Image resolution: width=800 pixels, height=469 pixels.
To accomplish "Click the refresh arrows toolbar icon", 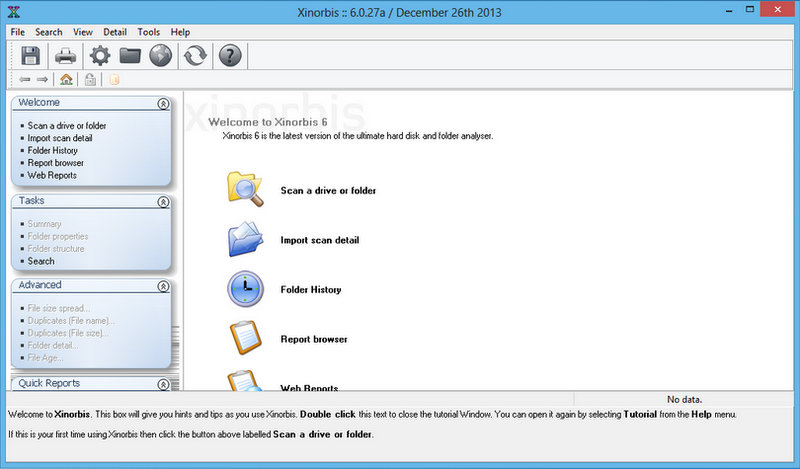I will pyautogui.click(x=195, y=55).
